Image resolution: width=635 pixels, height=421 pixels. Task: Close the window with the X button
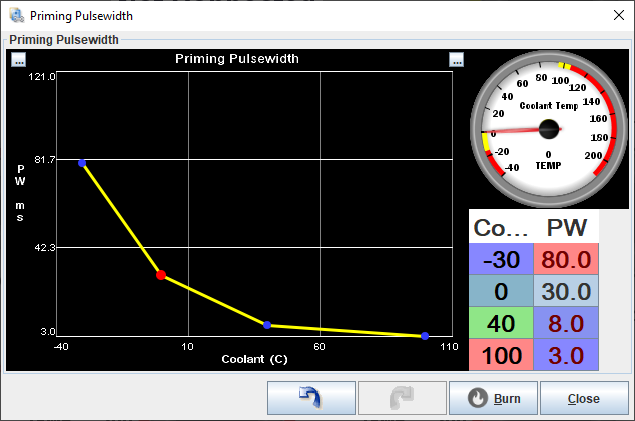618,15
